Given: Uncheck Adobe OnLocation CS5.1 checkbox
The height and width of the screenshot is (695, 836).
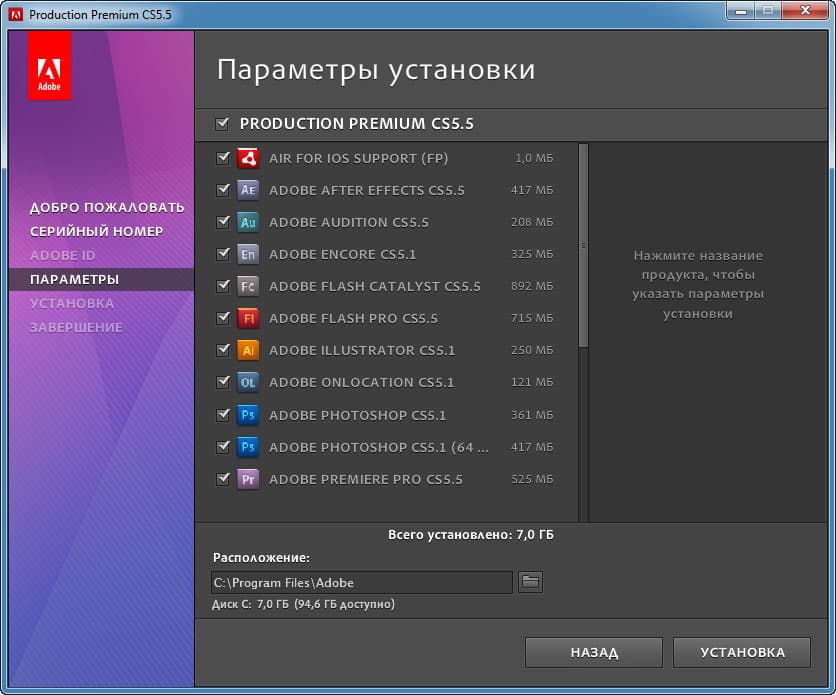Looking at the screenshot, I should (x=223, y=382).
